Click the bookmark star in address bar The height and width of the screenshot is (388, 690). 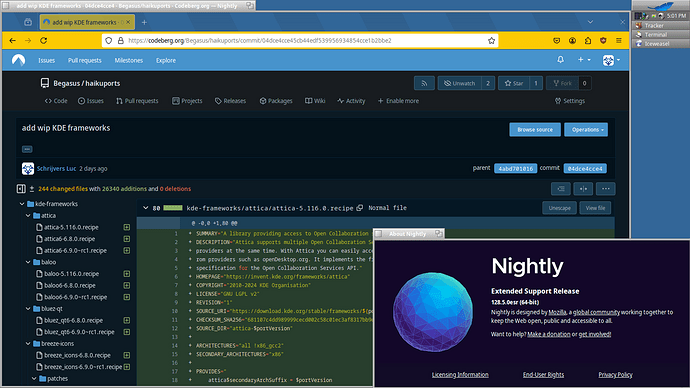tap(492, 40)
